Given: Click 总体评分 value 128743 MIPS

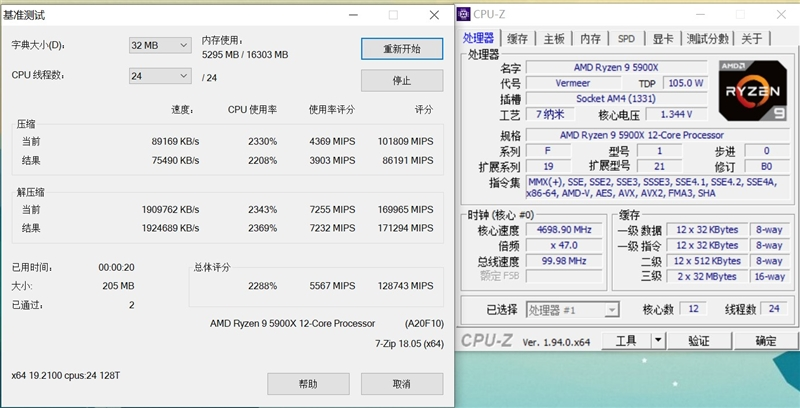Looking at the screenshot, I should coord(406,286).
